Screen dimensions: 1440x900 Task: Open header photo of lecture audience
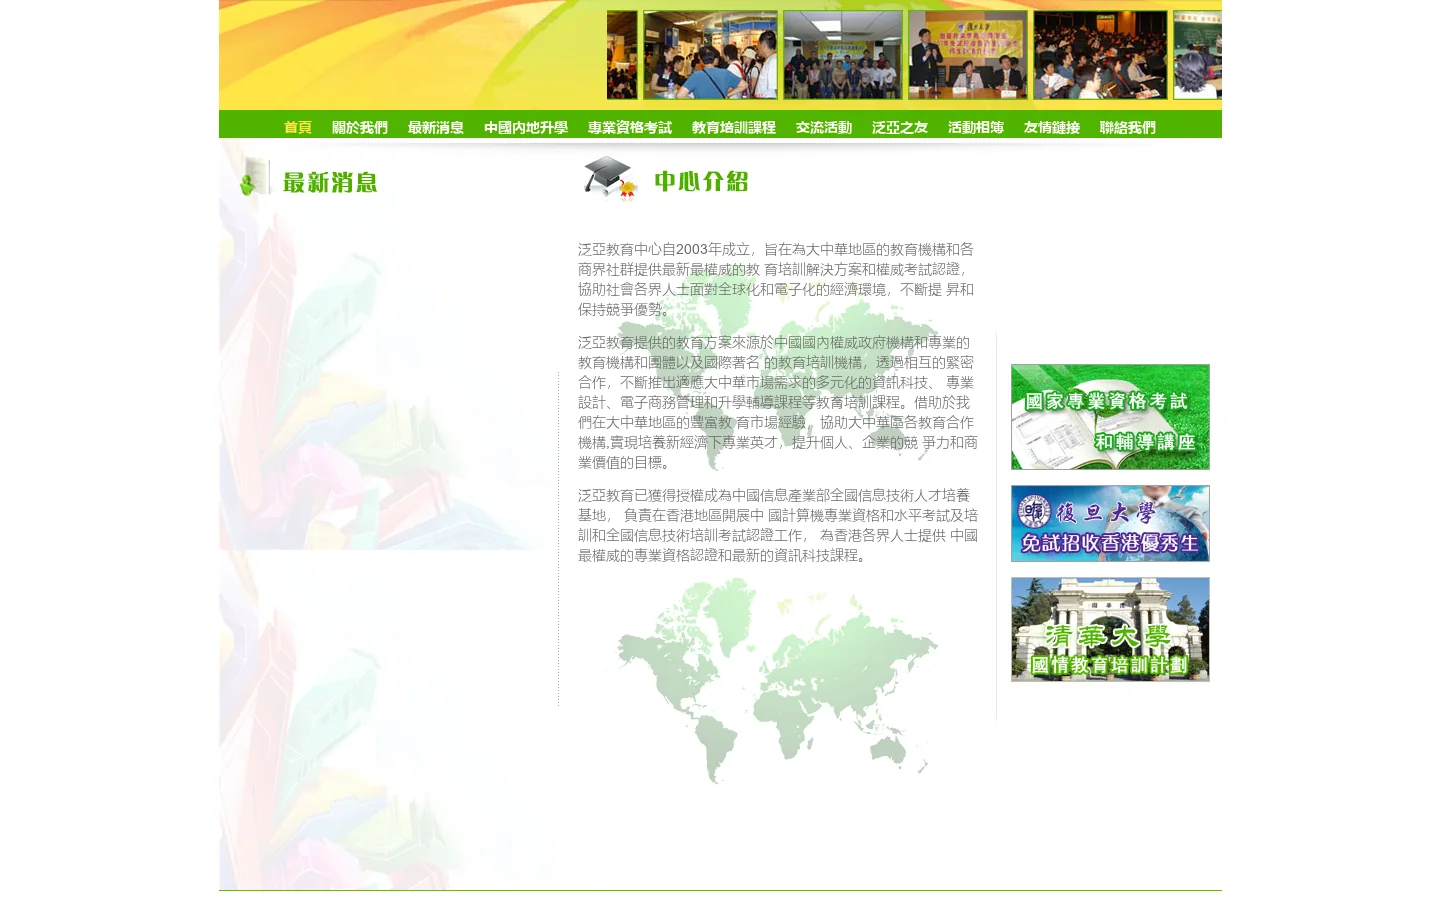pos(1100,55)
